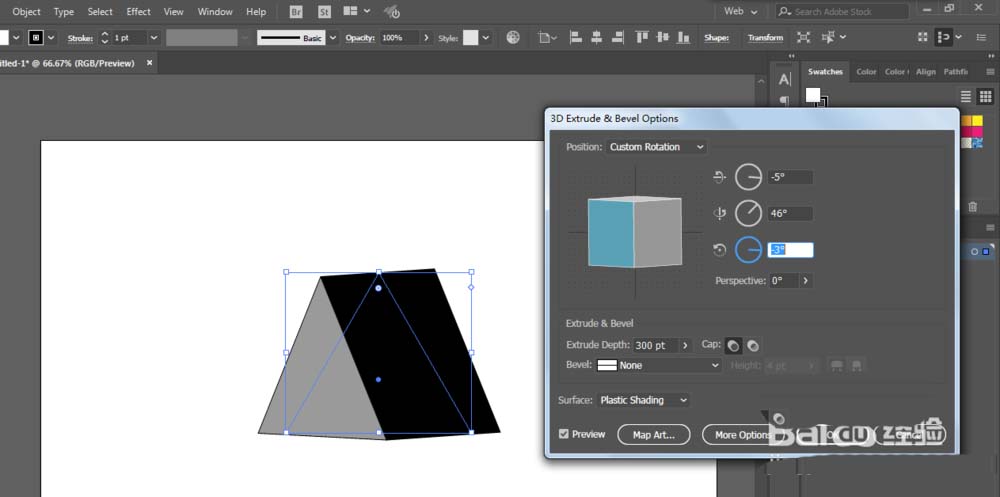Click the layer target circle icon

pos(974,251)
